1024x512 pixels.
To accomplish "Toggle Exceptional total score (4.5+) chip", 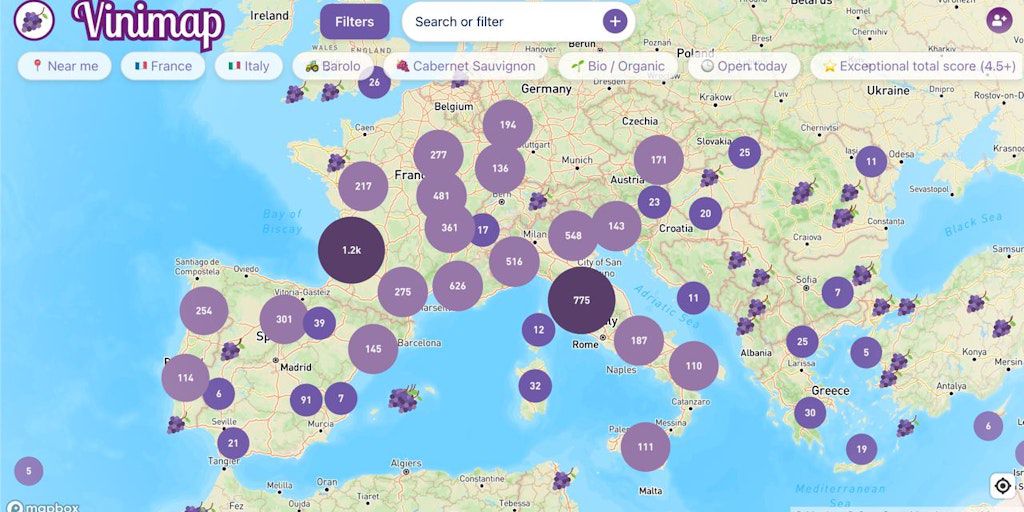I will tap(920, 66).
